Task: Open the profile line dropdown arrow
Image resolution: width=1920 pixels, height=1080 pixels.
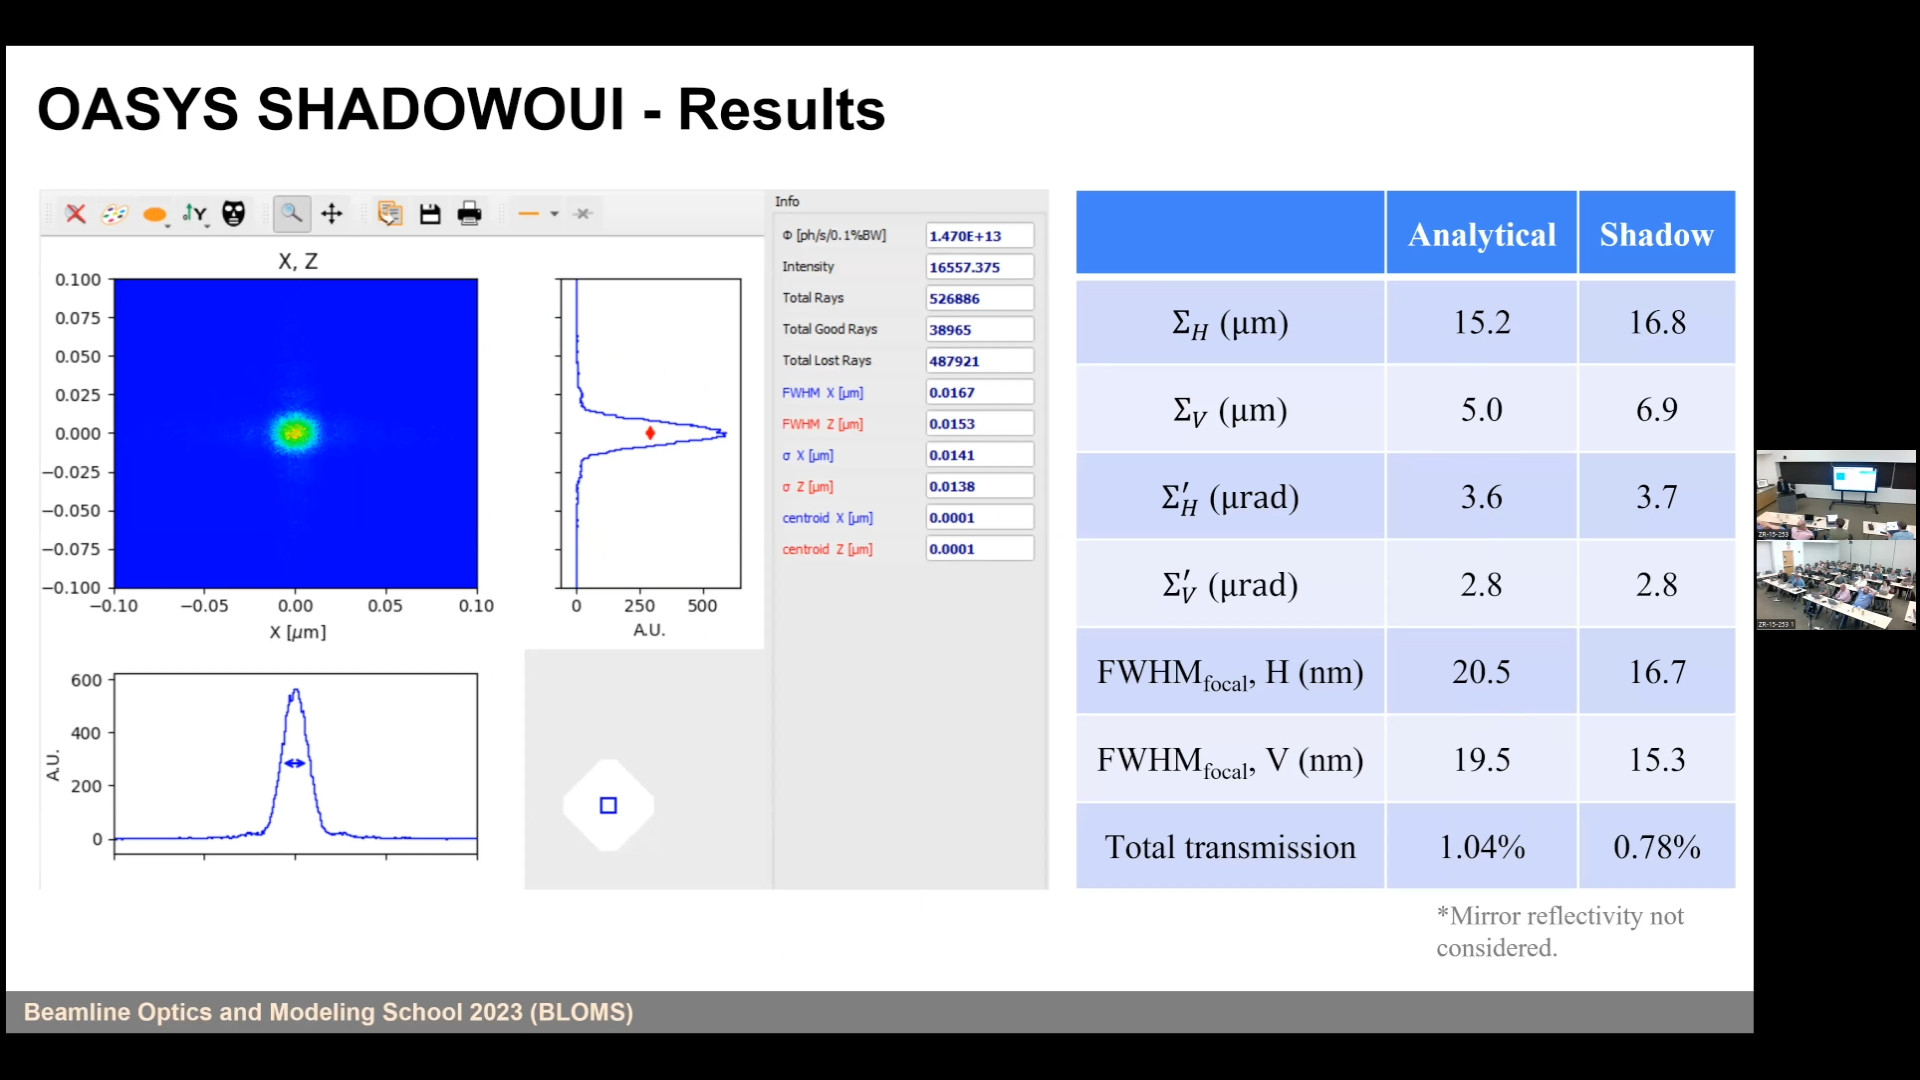Action: (x=554, y=213)
